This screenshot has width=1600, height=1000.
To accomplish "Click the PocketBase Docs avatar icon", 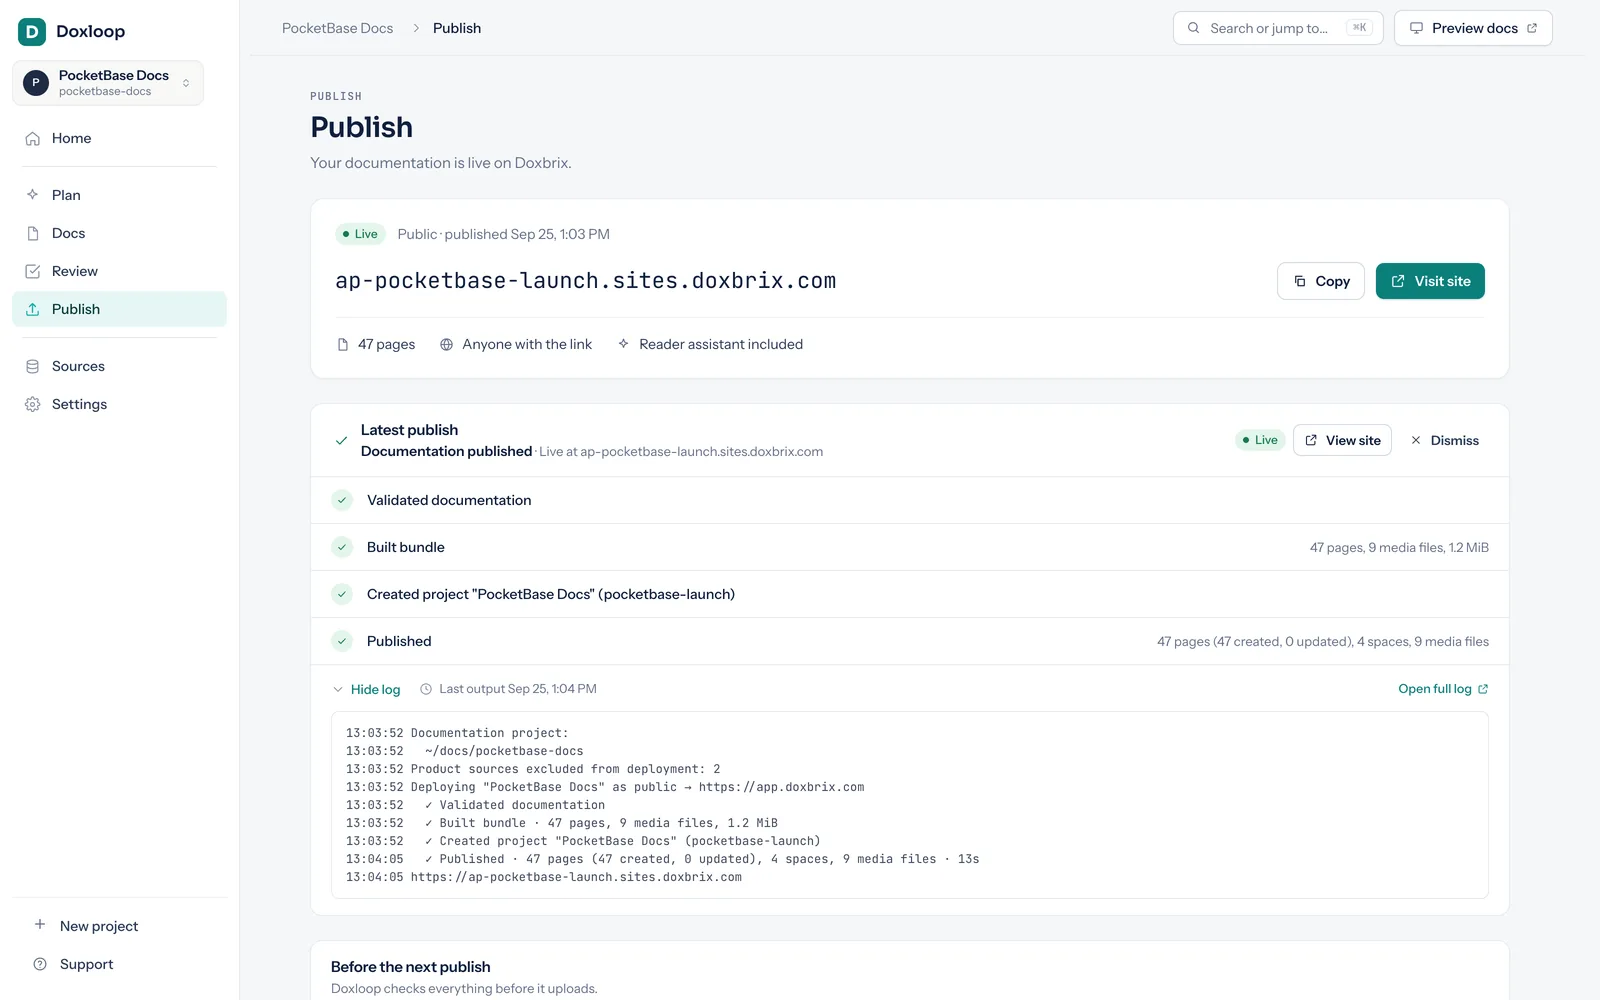I will pyautogui.click(x=36, y=83).
